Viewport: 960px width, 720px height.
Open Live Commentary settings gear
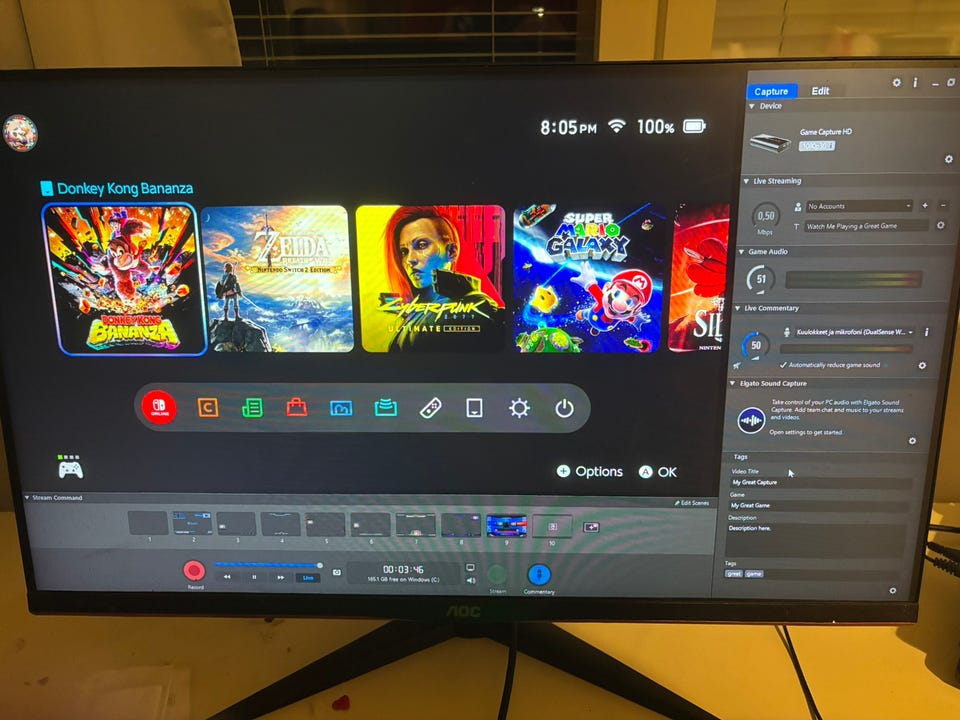(x=922, y=366)
